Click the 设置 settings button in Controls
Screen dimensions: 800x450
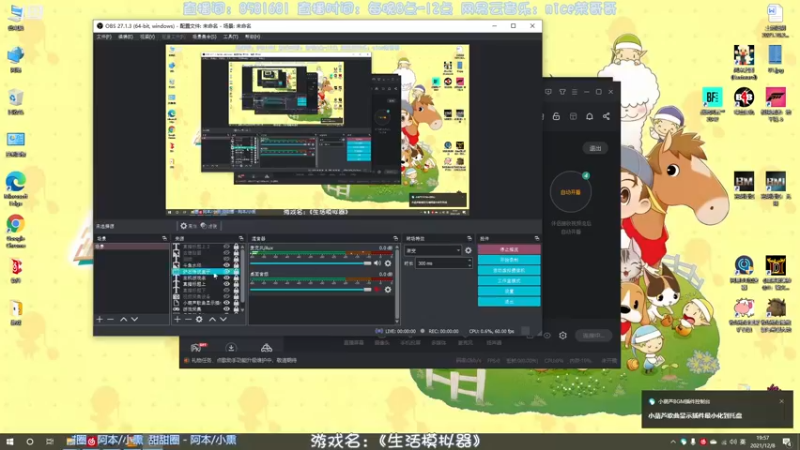point(509,291)
